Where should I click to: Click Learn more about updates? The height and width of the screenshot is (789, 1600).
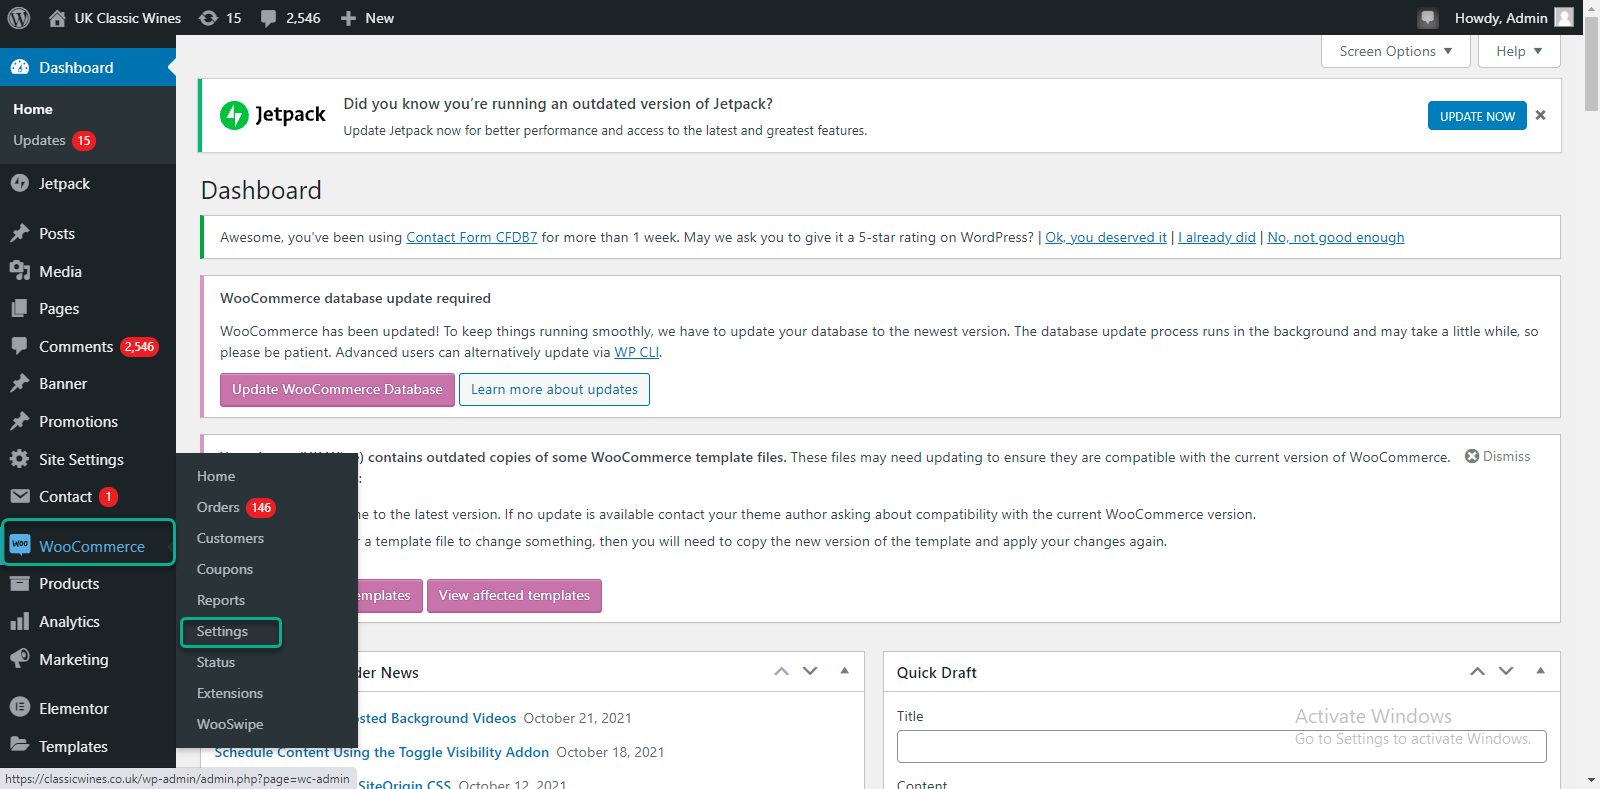coord(554,389)
